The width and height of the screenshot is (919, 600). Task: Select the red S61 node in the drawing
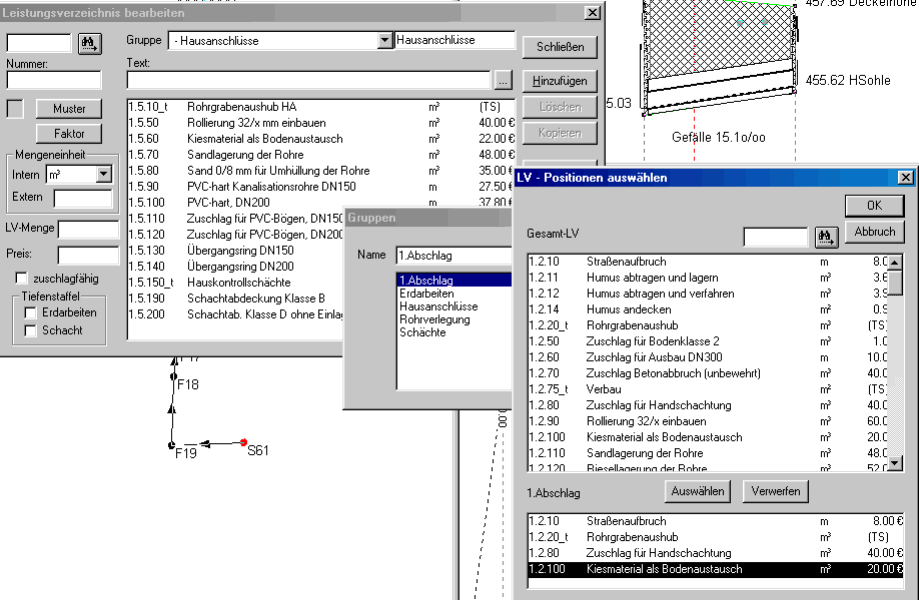[x=243, y=441]
